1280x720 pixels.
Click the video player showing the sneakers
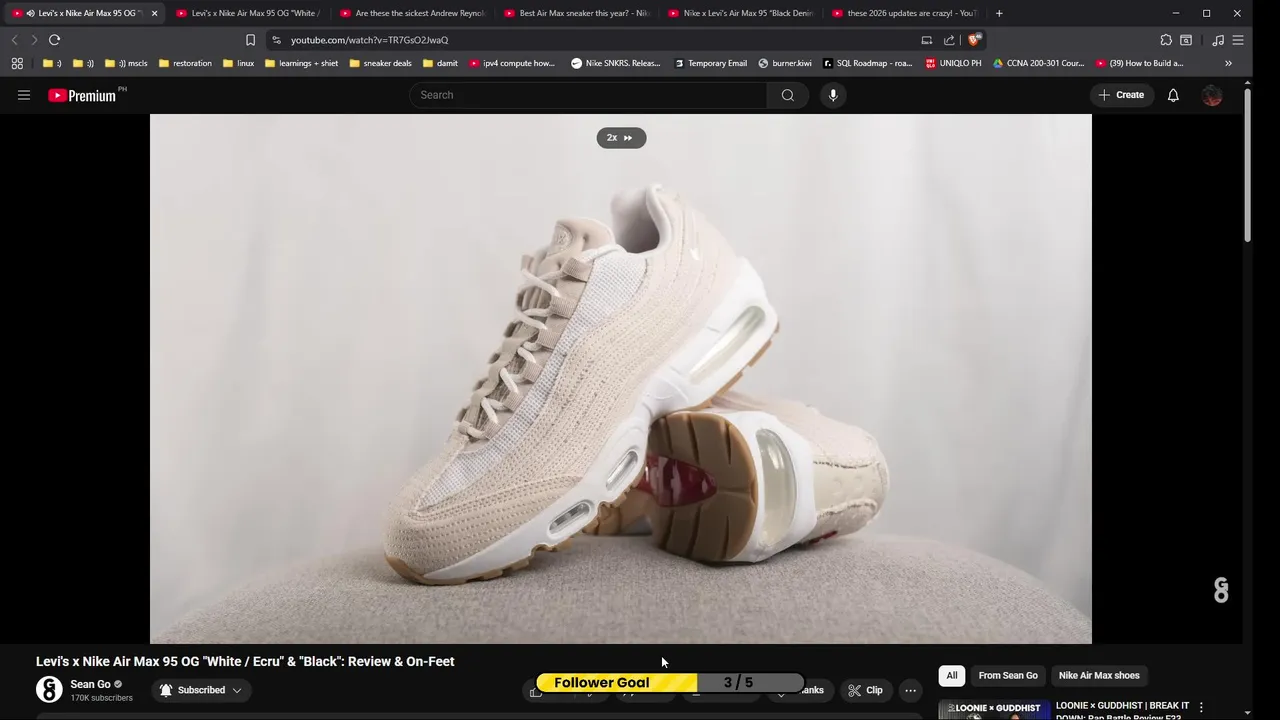pos(621,378)
